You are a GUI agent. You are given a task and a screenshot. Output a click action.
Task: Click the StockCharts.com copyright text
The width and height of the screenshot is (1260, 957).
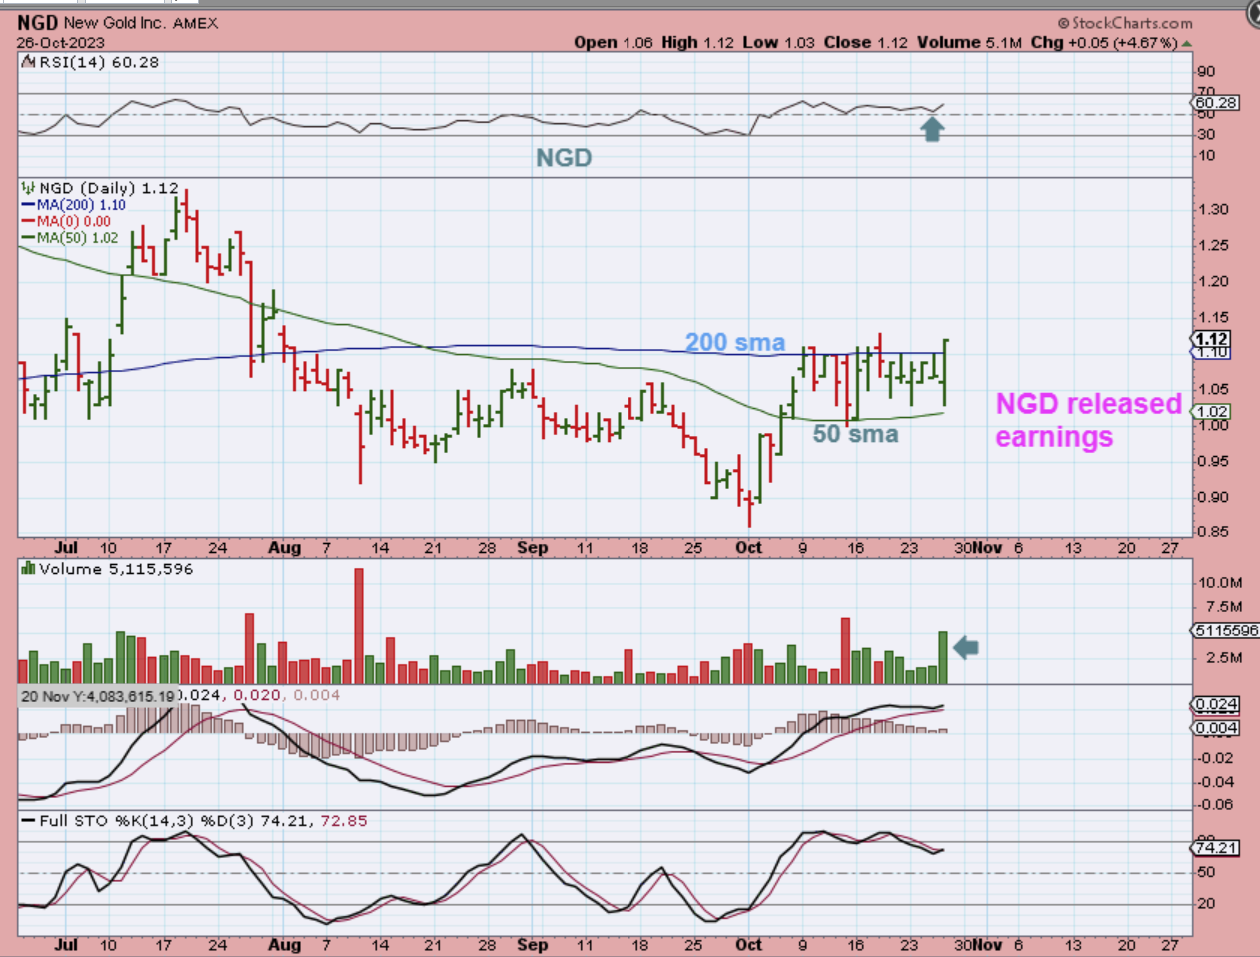(x=1125, y=22)
